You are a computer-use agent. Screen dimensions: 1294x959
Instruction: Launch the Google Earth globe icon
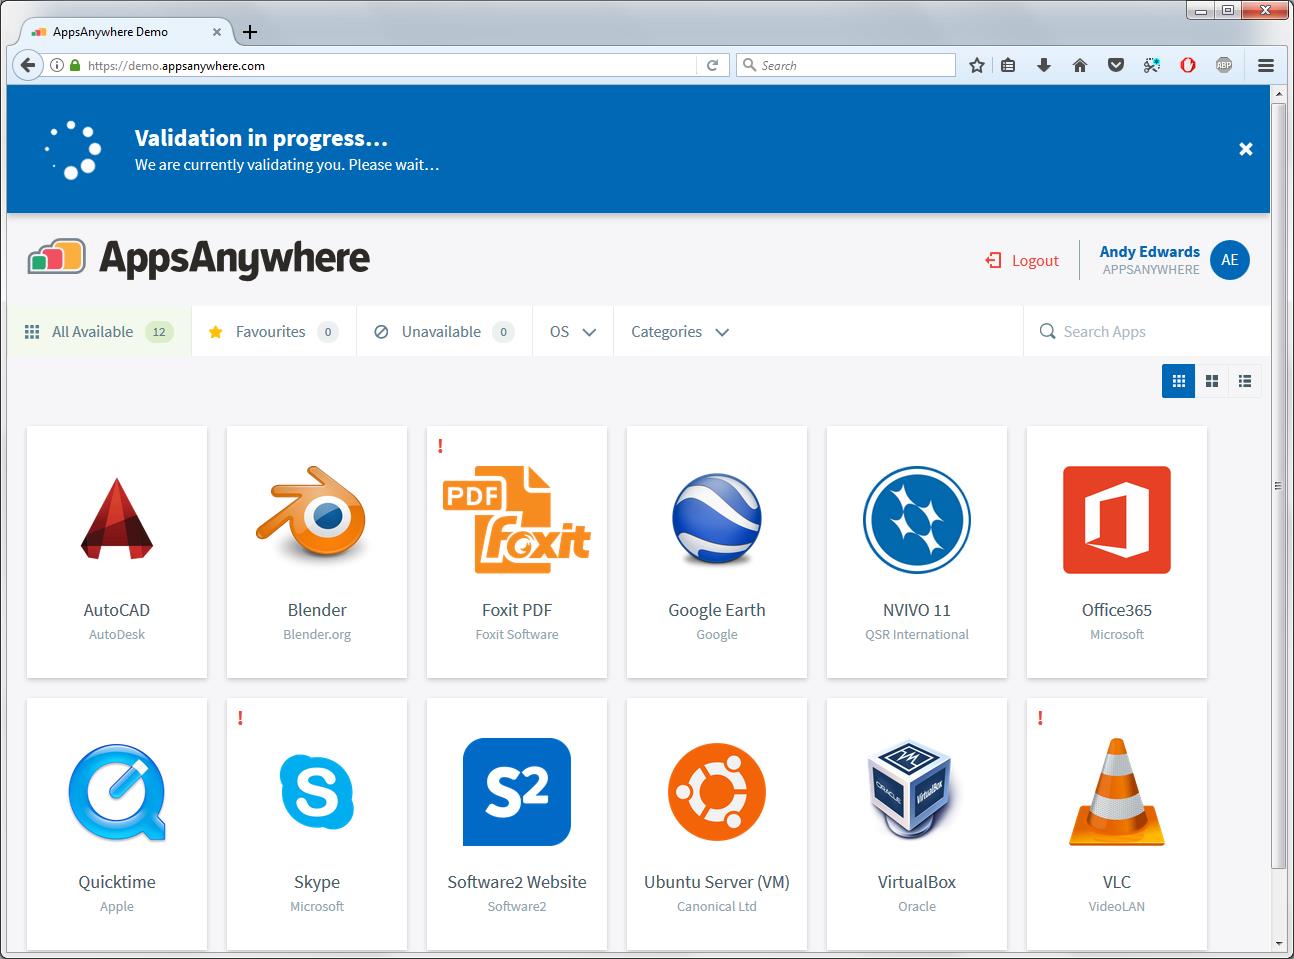(717, 519)
